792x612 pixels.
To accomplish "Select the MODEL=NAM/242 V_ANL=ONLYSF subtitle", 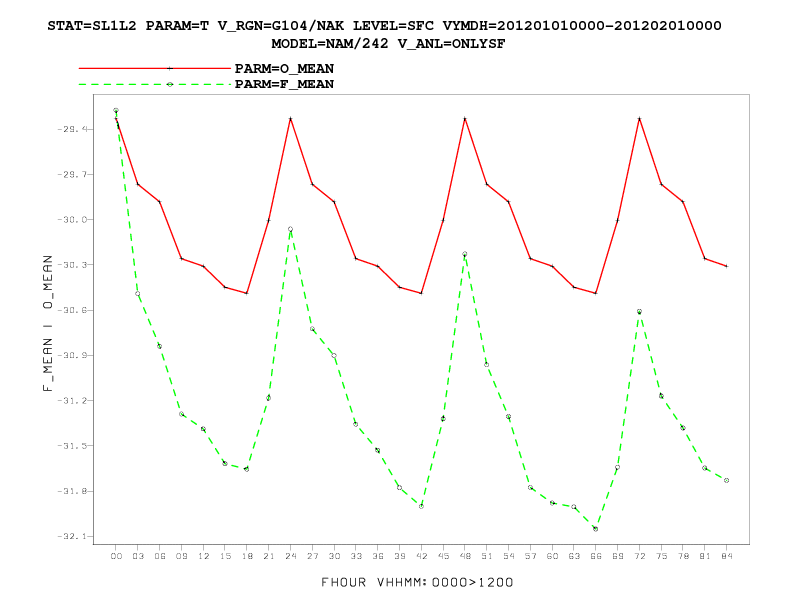I will 388,44.
